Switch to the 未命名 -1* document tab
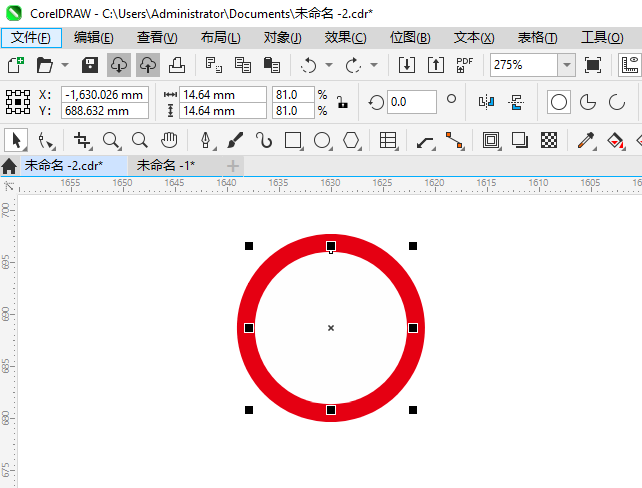The image size is (642, 488). 165,165
